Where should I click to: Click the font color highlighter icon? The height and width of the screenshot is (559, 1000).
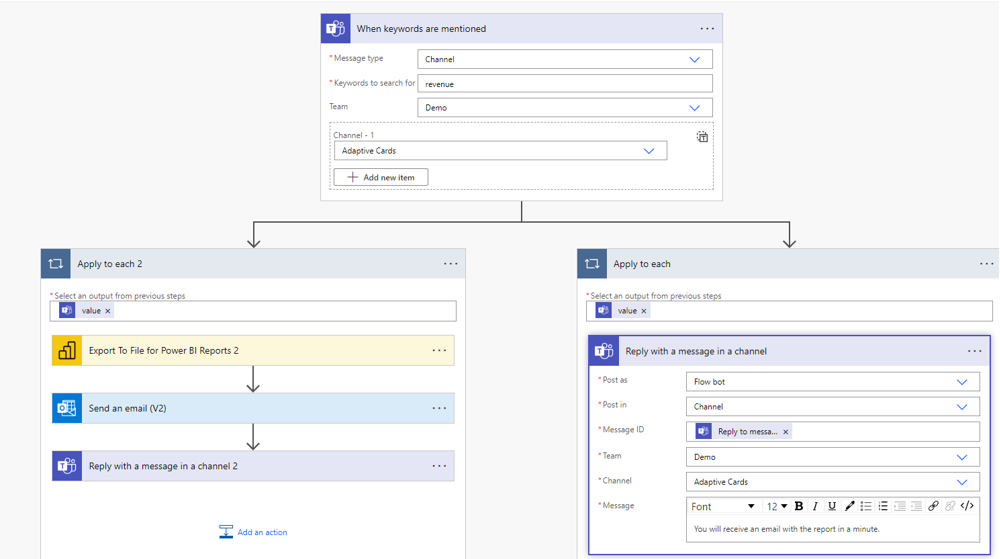point(849,506)
